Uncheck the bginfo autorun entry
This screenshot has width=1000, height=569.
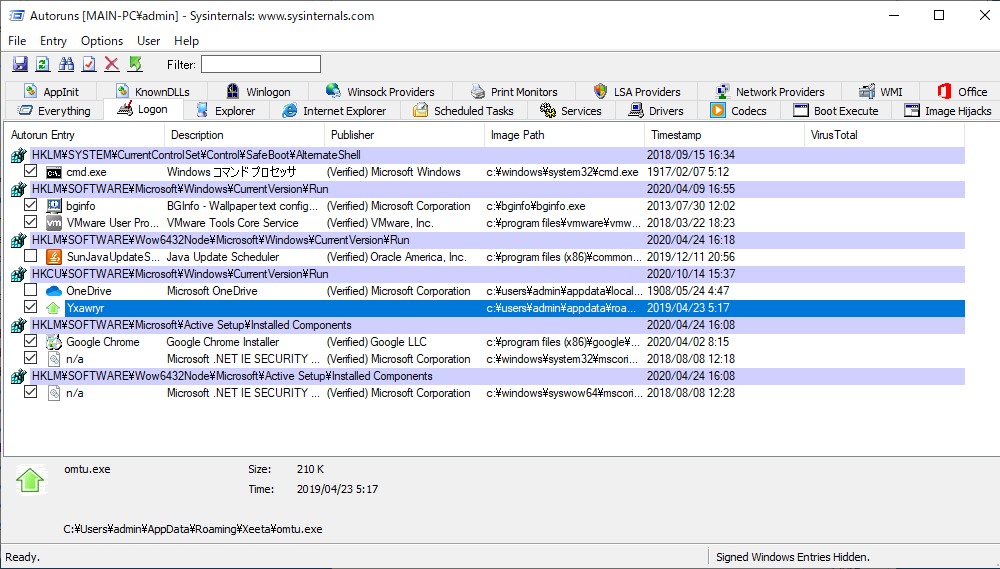tap(30, 205)
